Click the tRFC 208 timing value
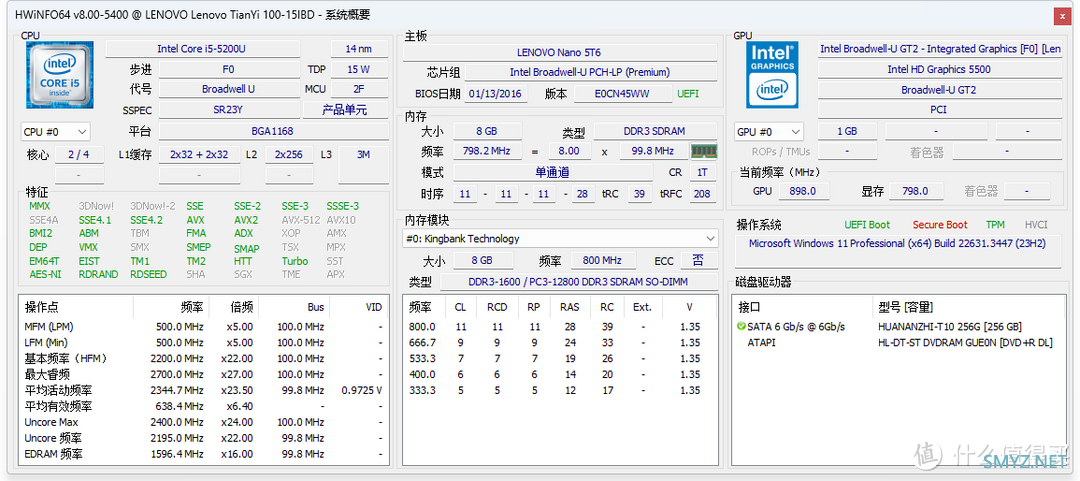The height and width of the screenshot is (481, 1080). click(702, 194)
